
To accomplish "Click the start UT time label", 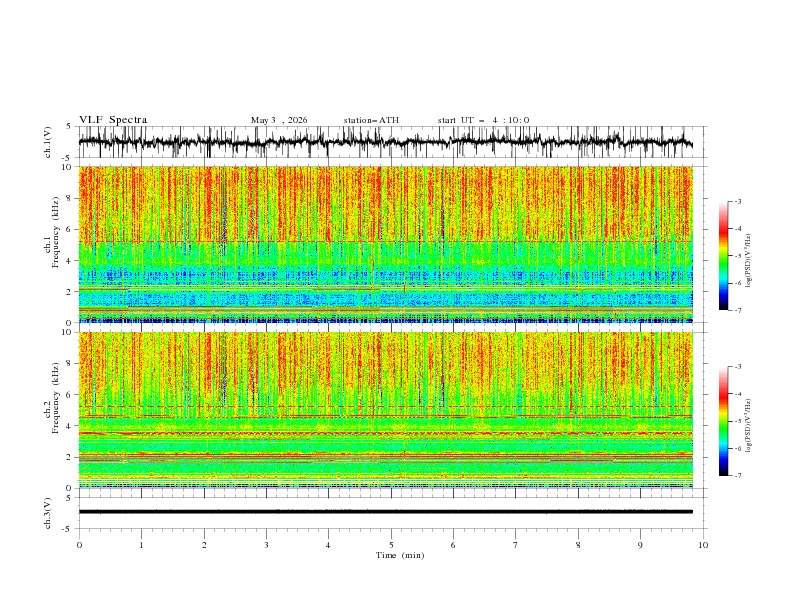I will (x=483, y=120).
